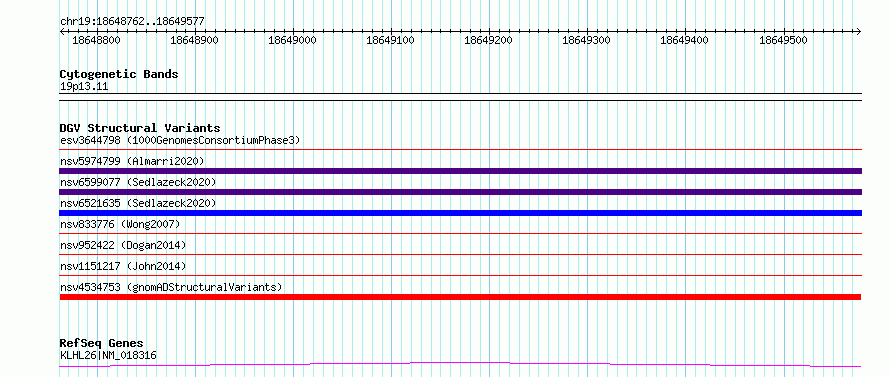Click the 19p13.11 band label
Image resolution: width=890 pixels, height=377 pixels.
click(84, 87)
